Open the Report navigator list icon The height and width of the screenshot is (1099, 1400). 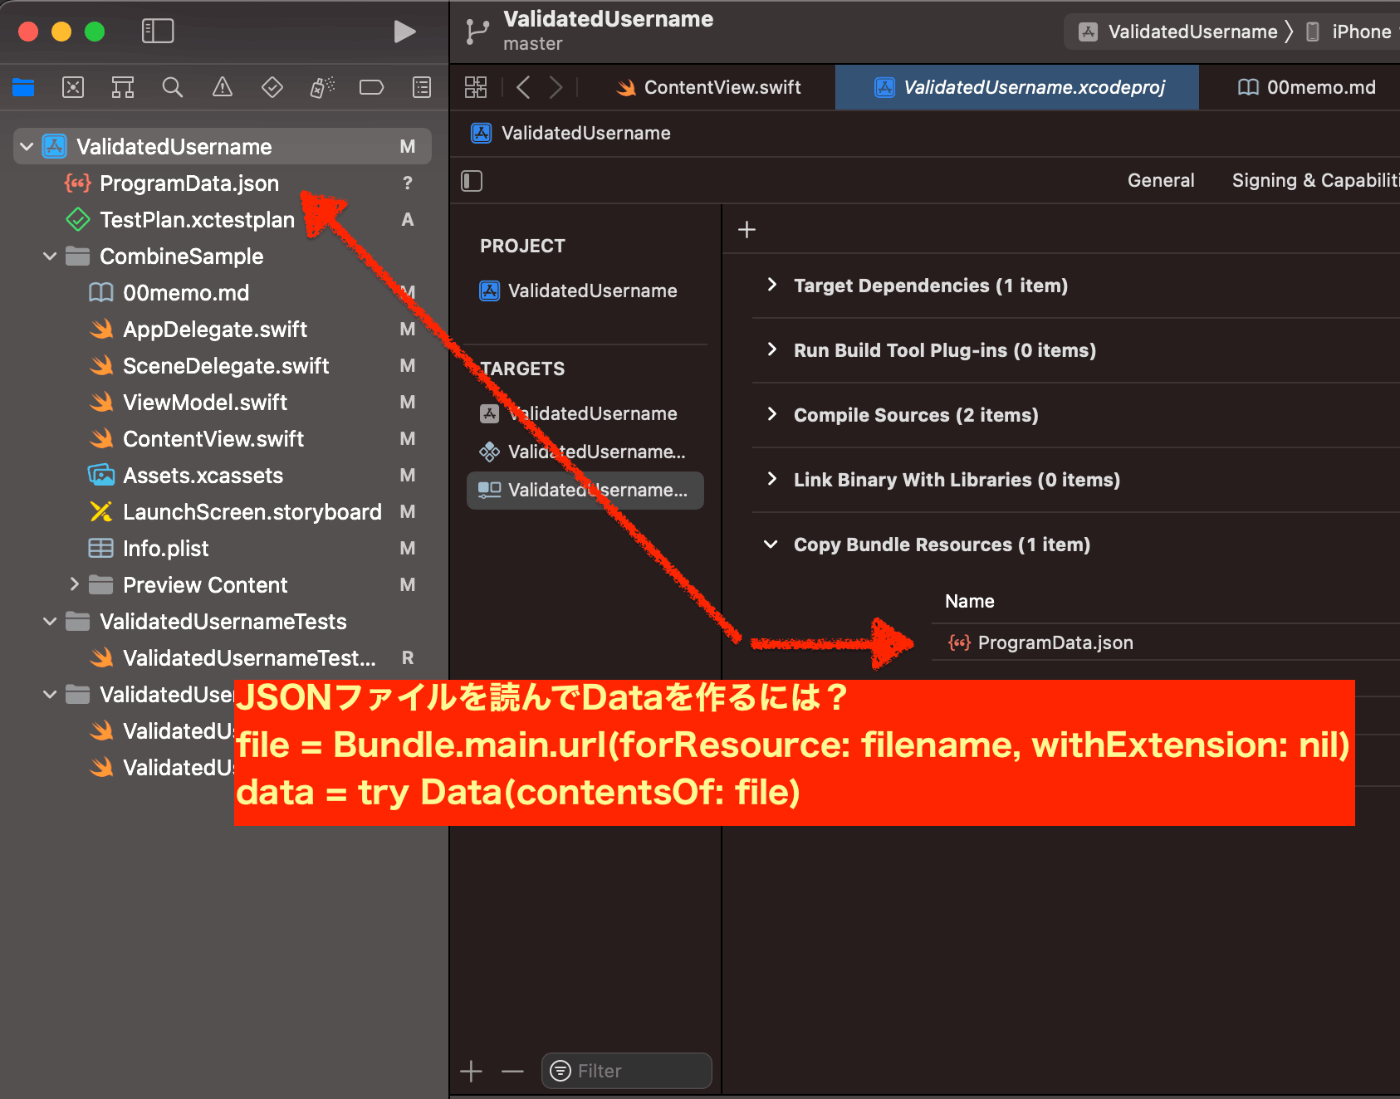point(421,87)
